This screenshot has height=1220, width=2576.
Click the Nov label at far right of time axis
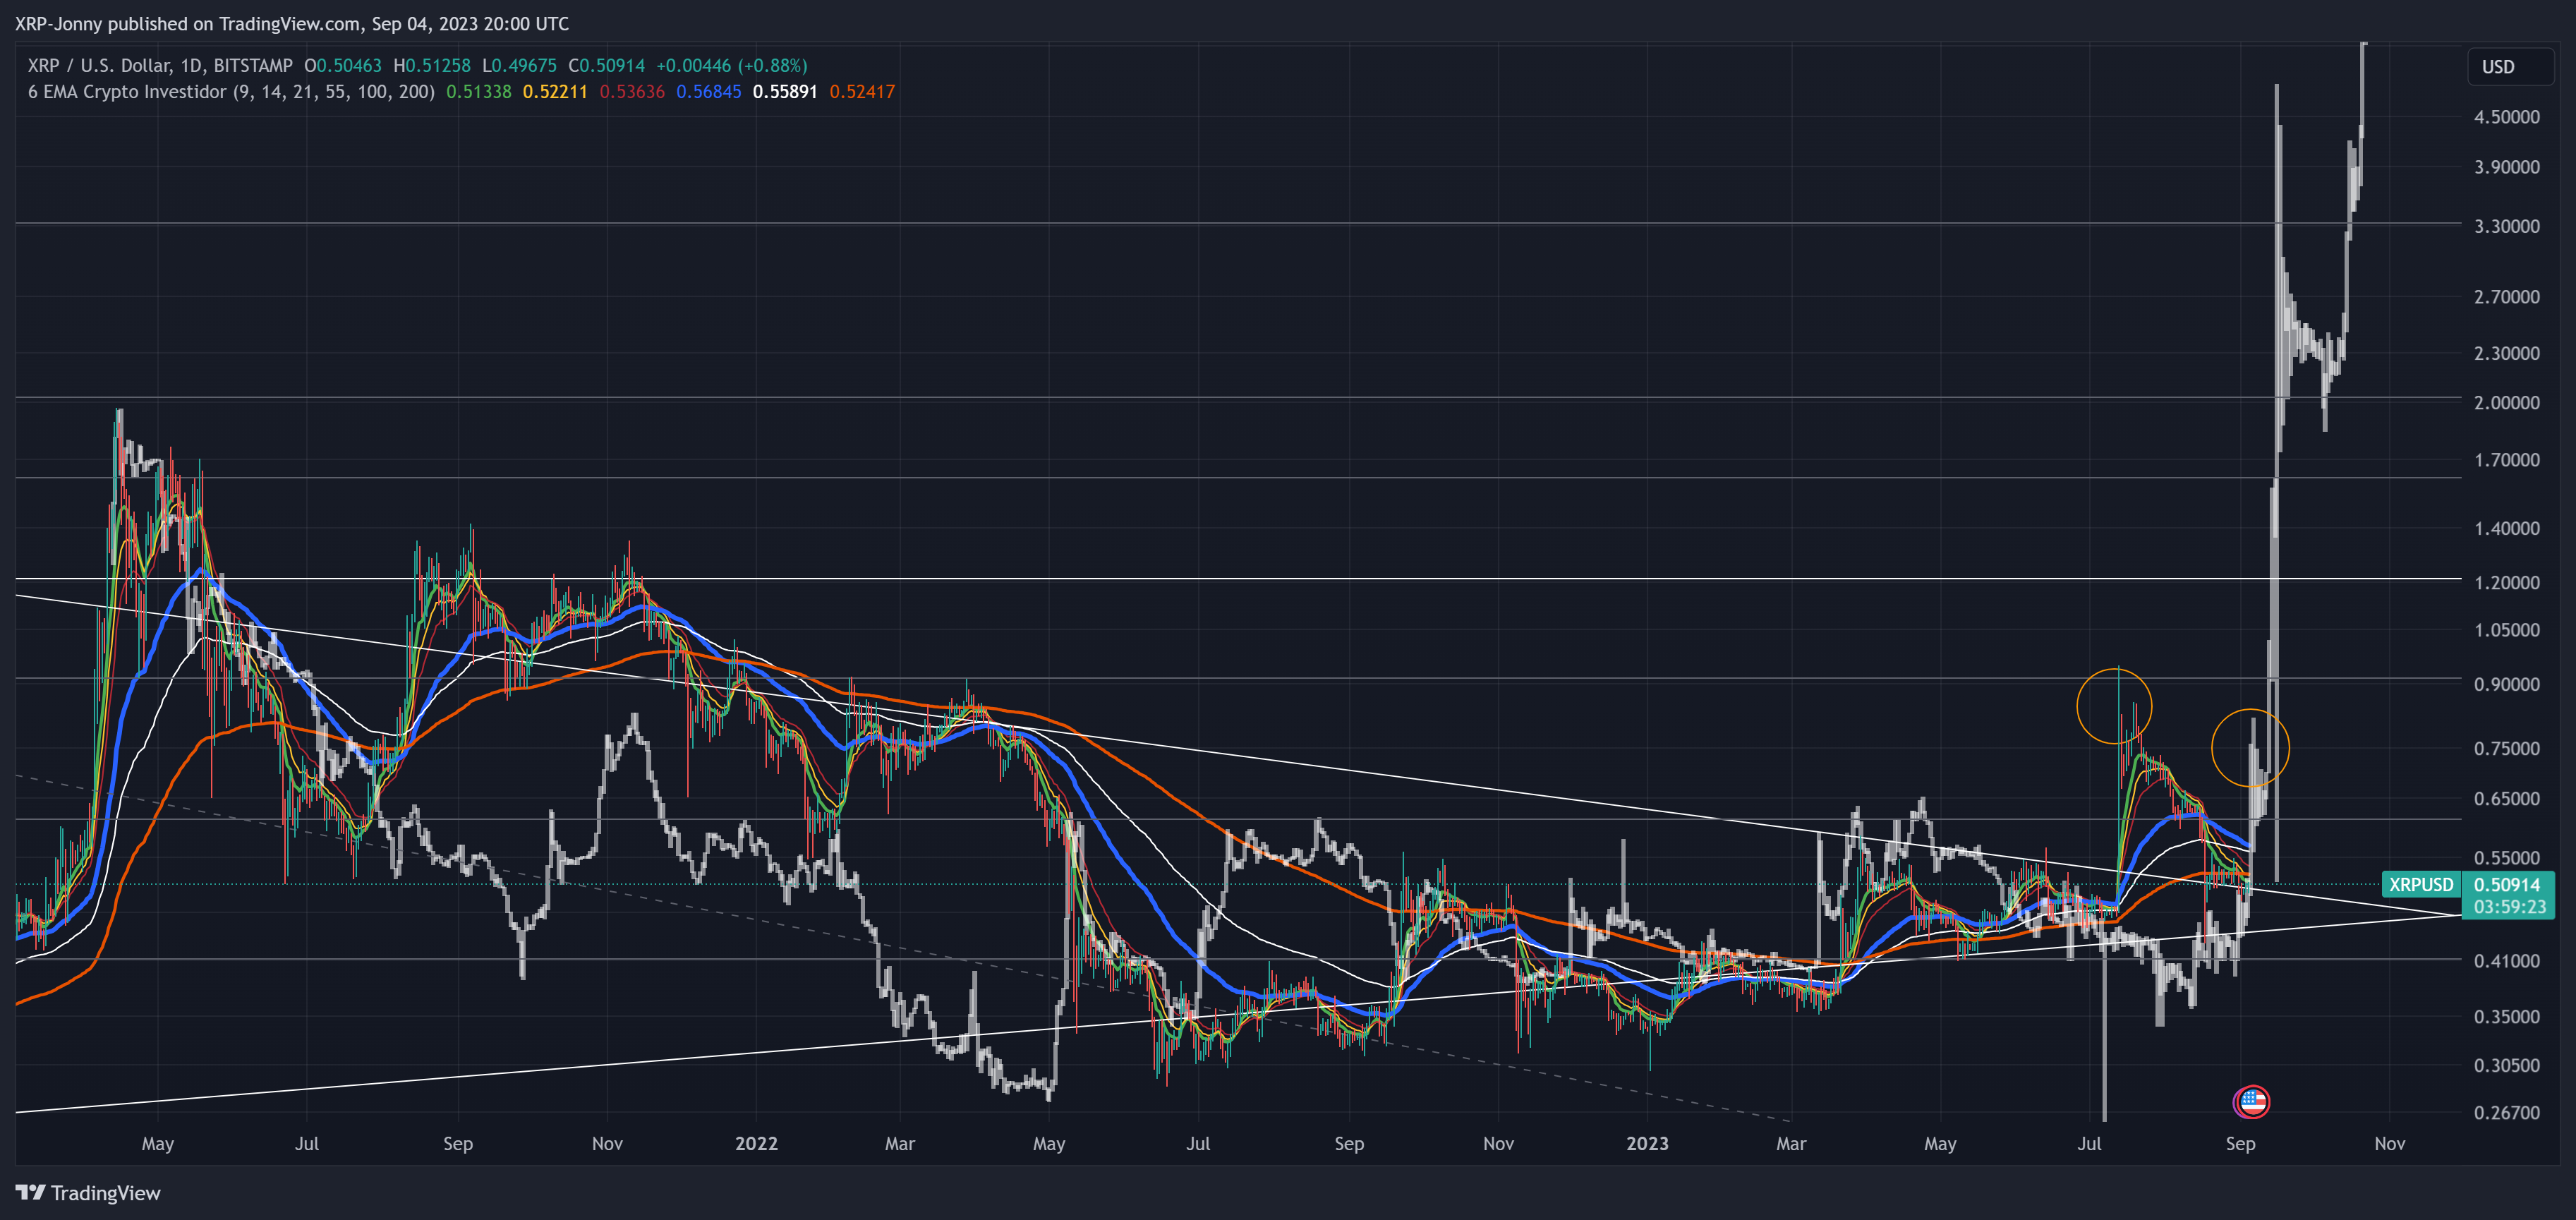pyautogui.click(x=2389, y=1143)
